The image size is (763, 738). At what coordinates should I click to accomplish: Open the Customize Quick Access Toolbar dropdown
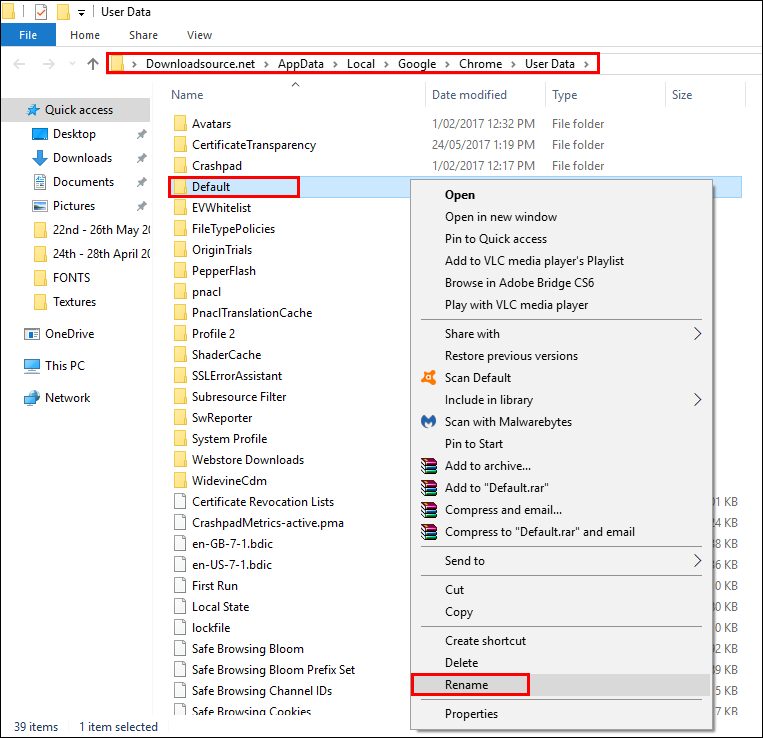81,13
